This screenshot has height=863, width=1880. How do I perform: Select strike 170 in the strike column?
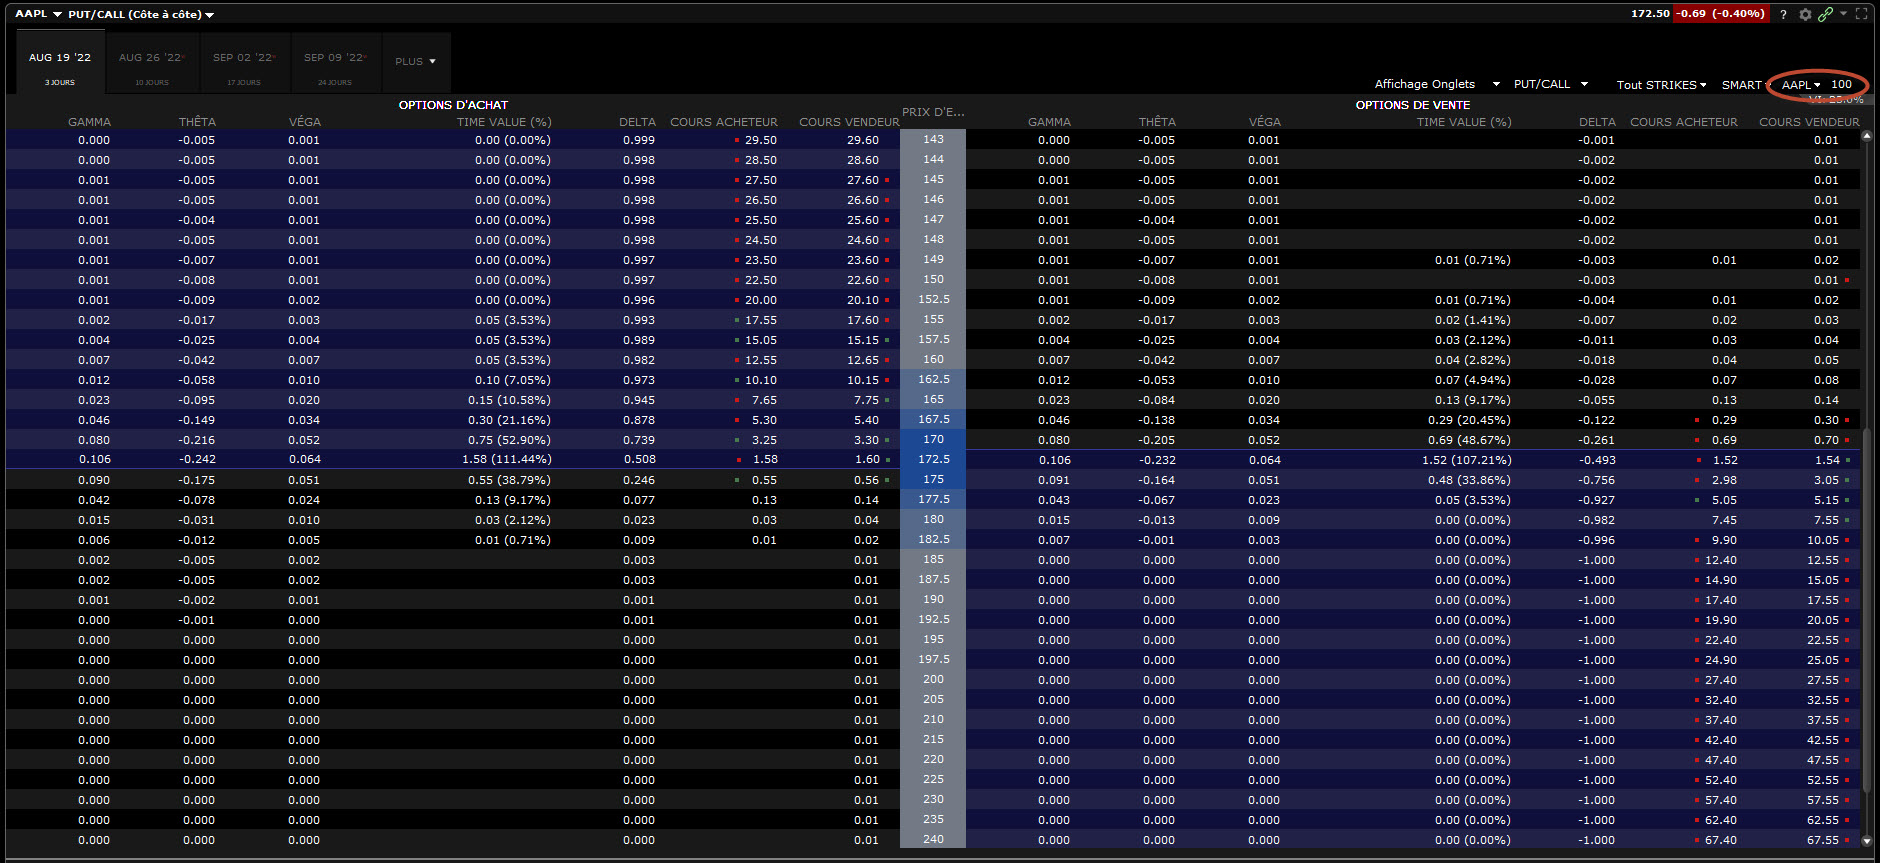click(933, 439)
